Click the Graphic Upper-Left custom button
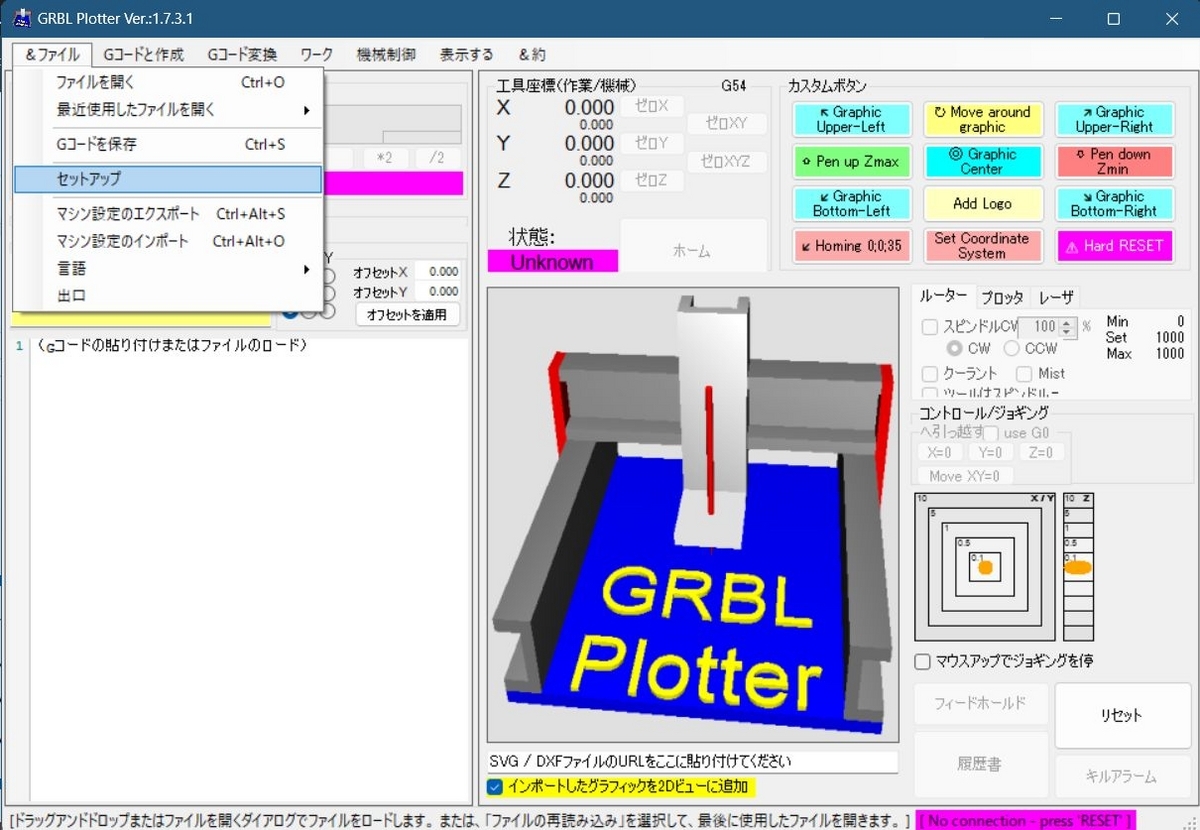Image resolution: width=1200 pixels, height=830 pixels. [850, 119]
